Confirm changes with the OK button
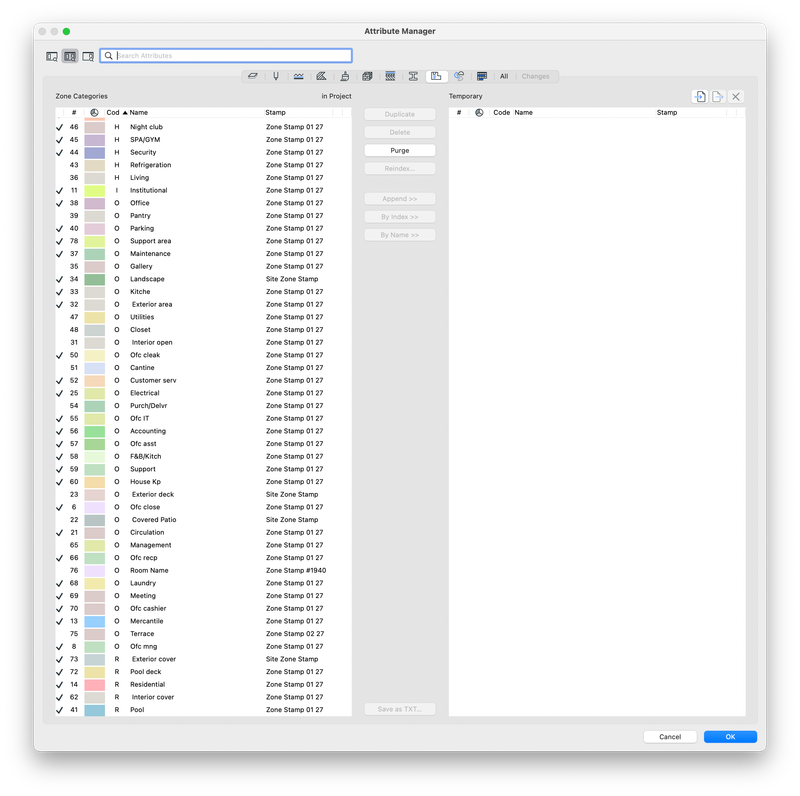This screenshot has height=796, width=800. pos(730,737)
